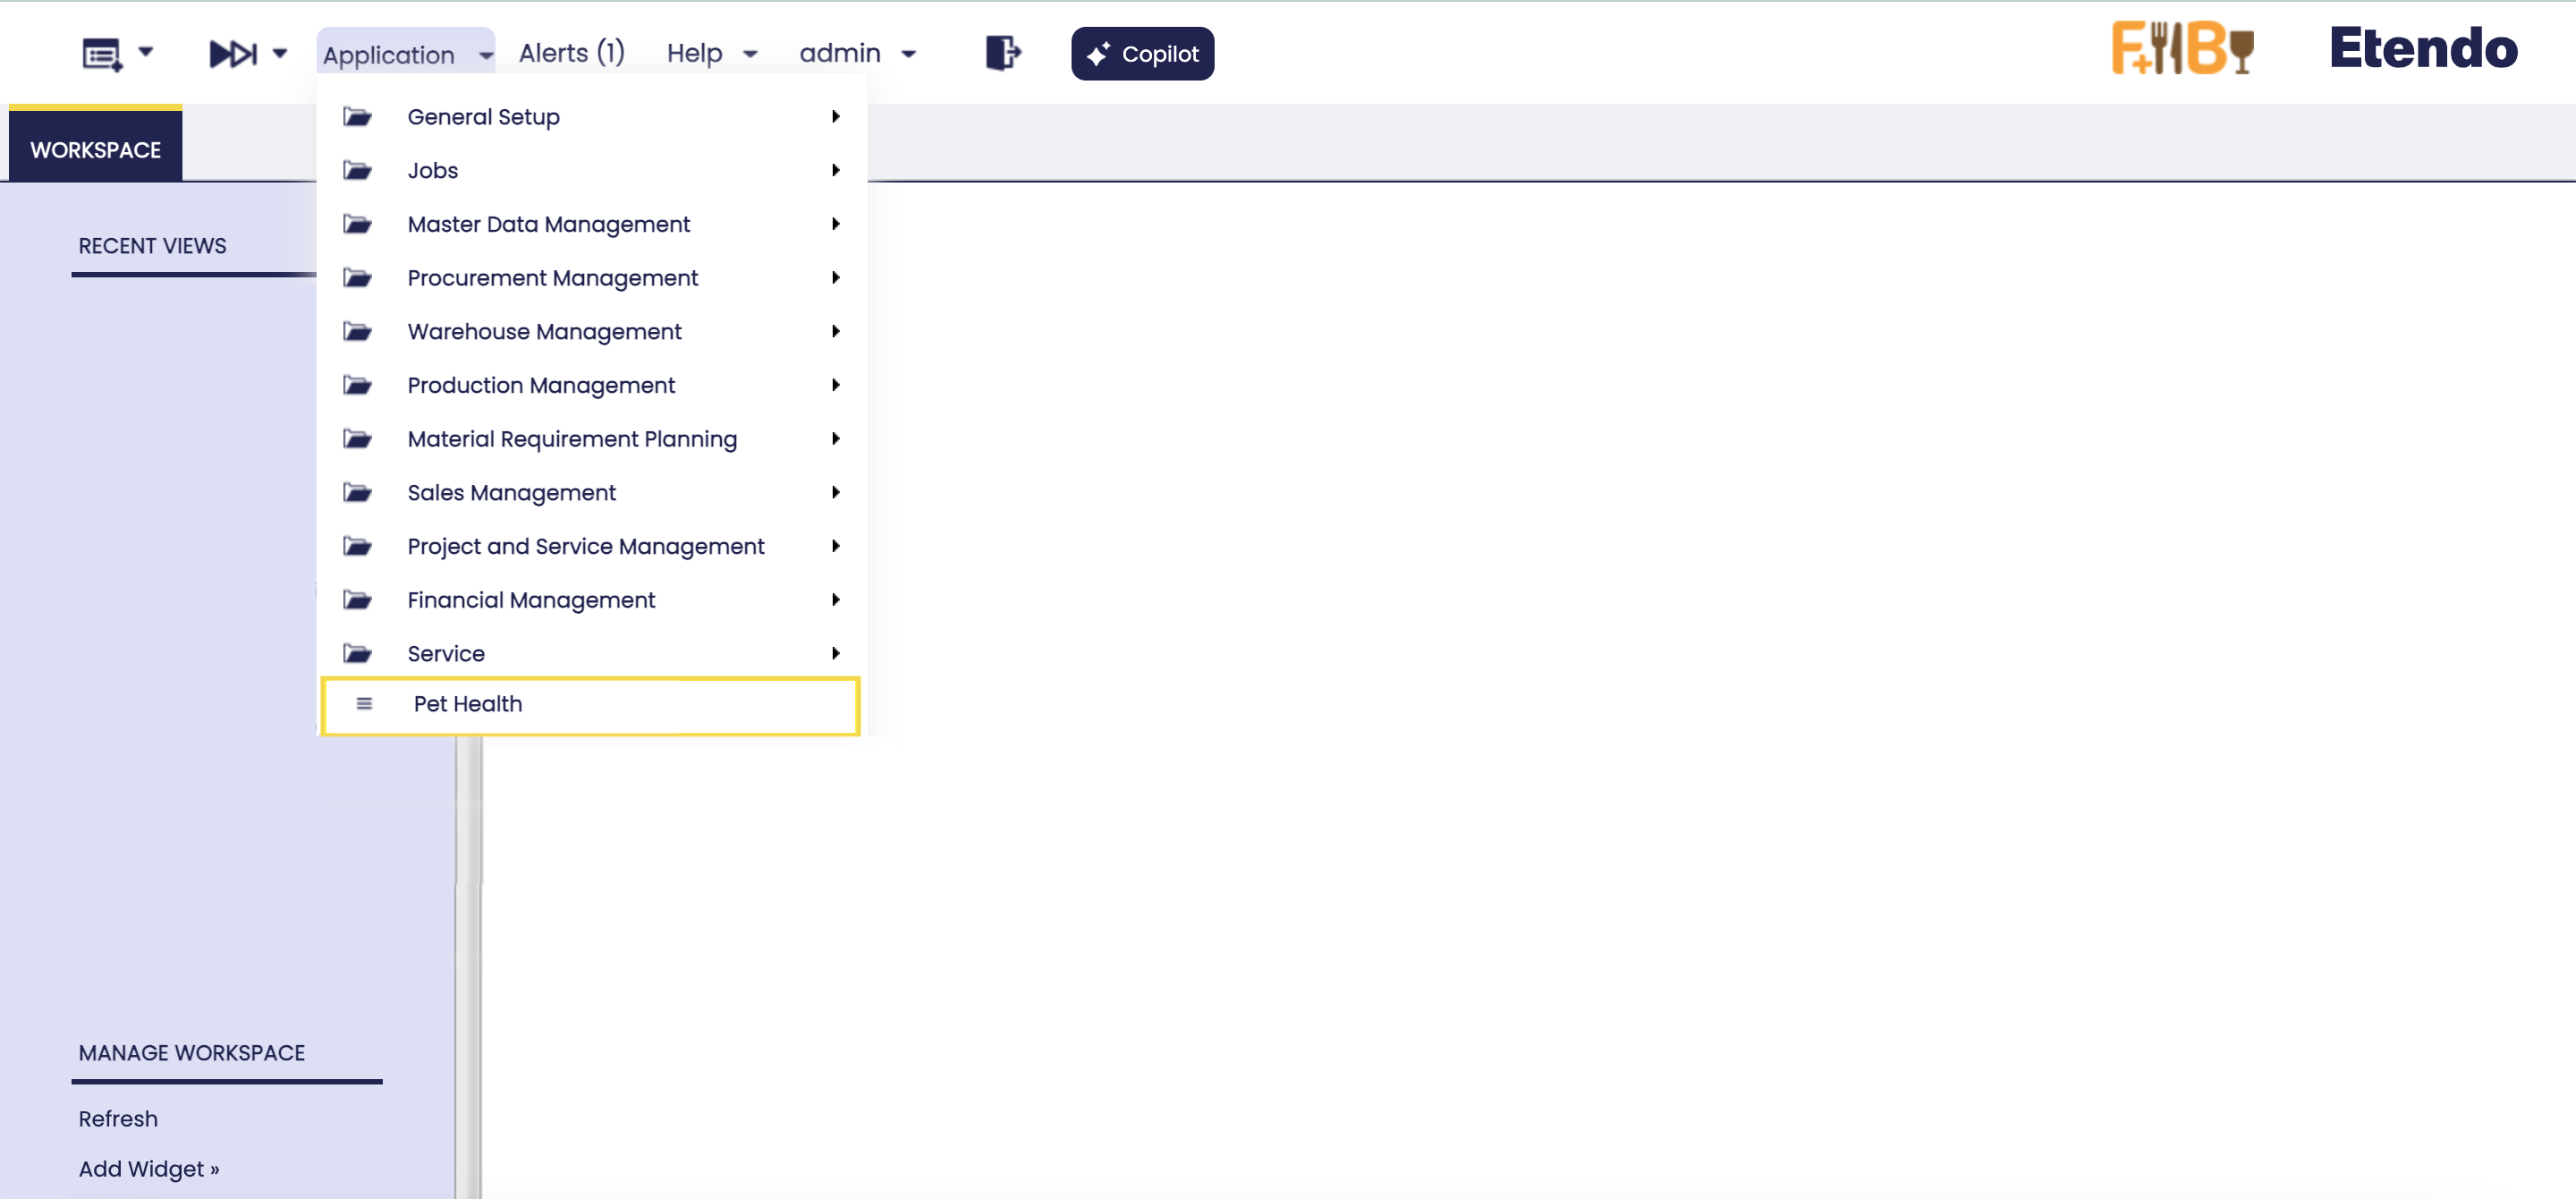Open the Service submenu
This screenshot has height=1199, width=2576.
click(x=592, y=653)
